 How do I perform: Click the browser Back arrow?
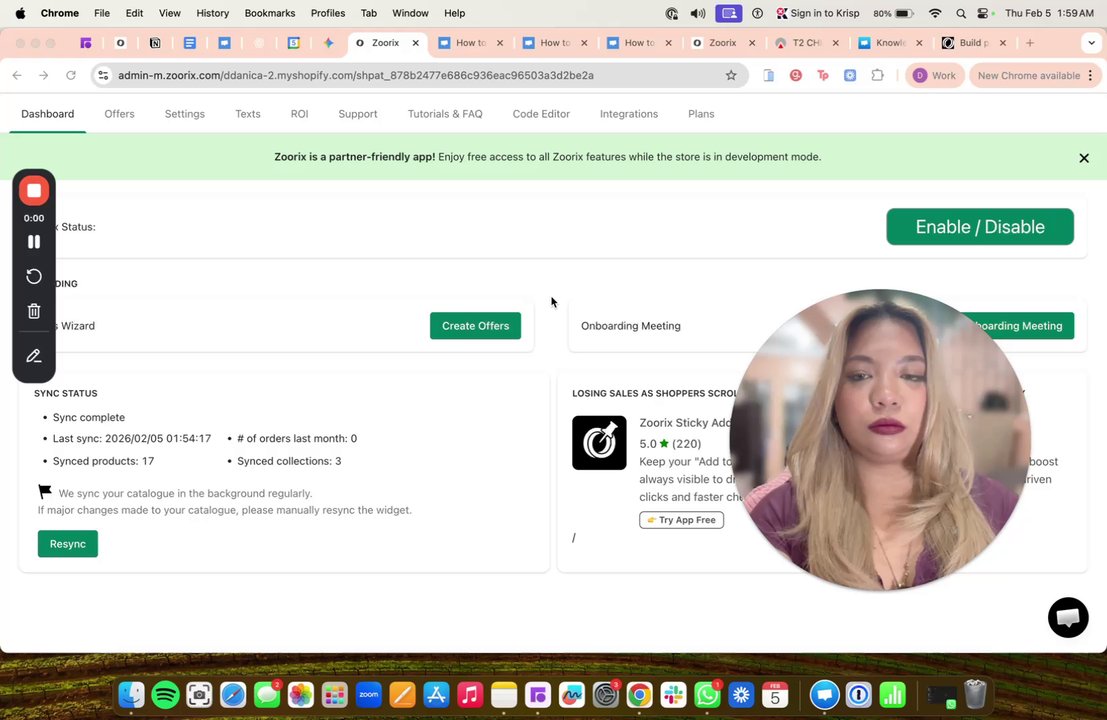coord(17,76)
